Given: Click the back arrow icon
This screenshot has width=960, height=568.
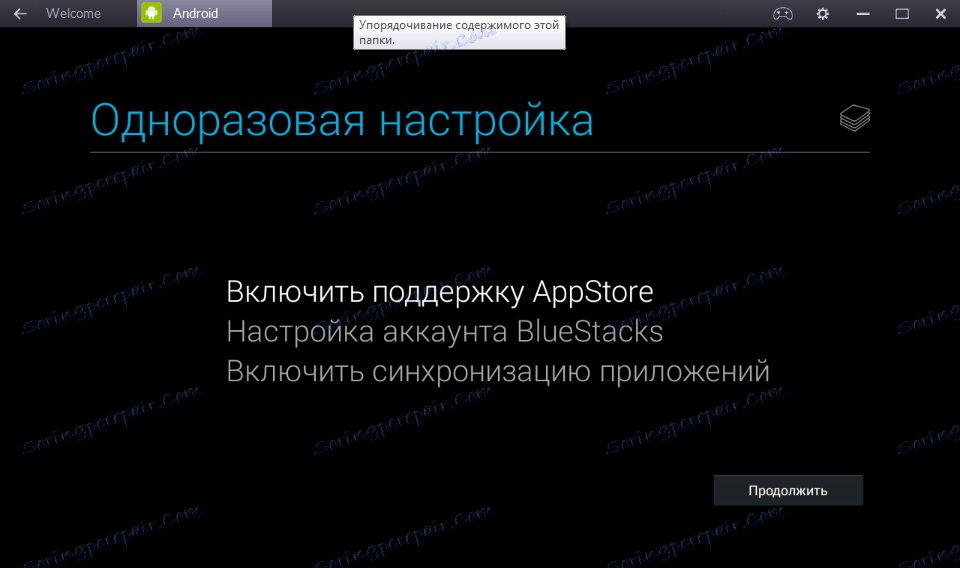Looking at the screenshot, I should [x=20, y=13].
